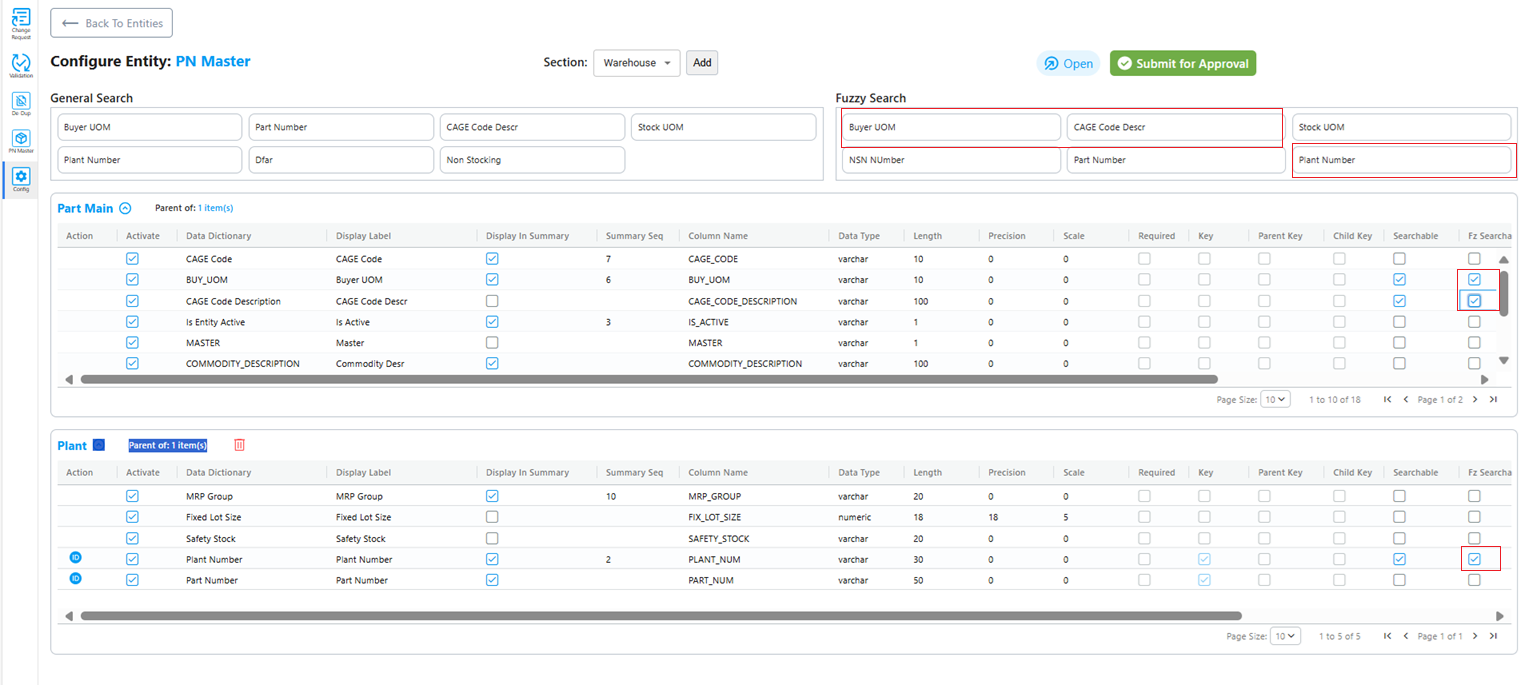Viewport: 1525px width, 685px height.
Task: Click Submit for Approval button
Action: (1183, 63)
